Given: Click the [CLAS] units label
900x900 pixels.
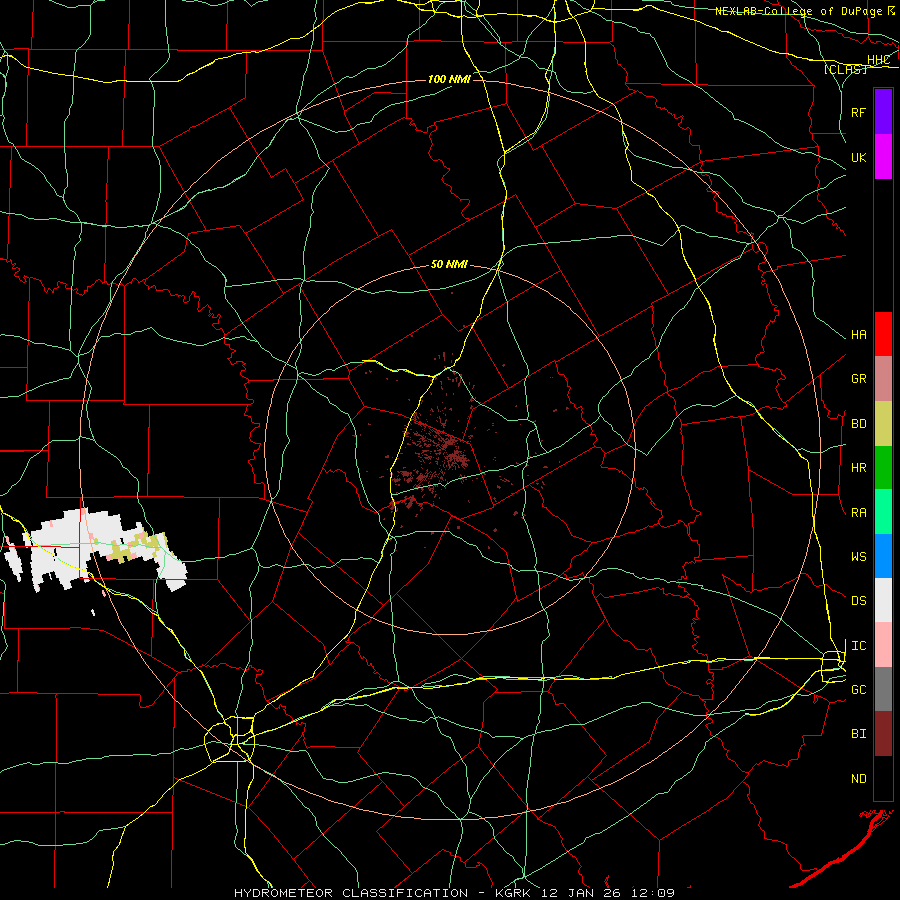Looking at the screenshot, I should coord(845,69).
